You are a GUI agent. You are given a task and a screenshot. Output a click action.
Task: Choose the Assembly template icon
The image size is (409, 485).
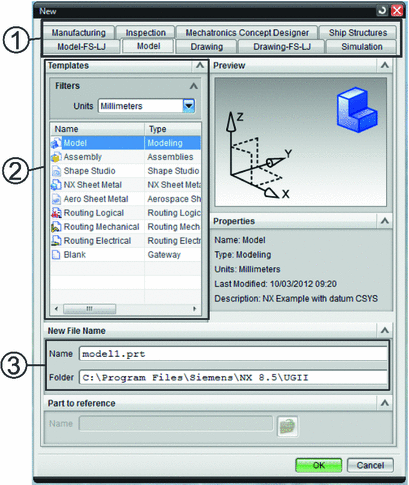click(56, 157)
